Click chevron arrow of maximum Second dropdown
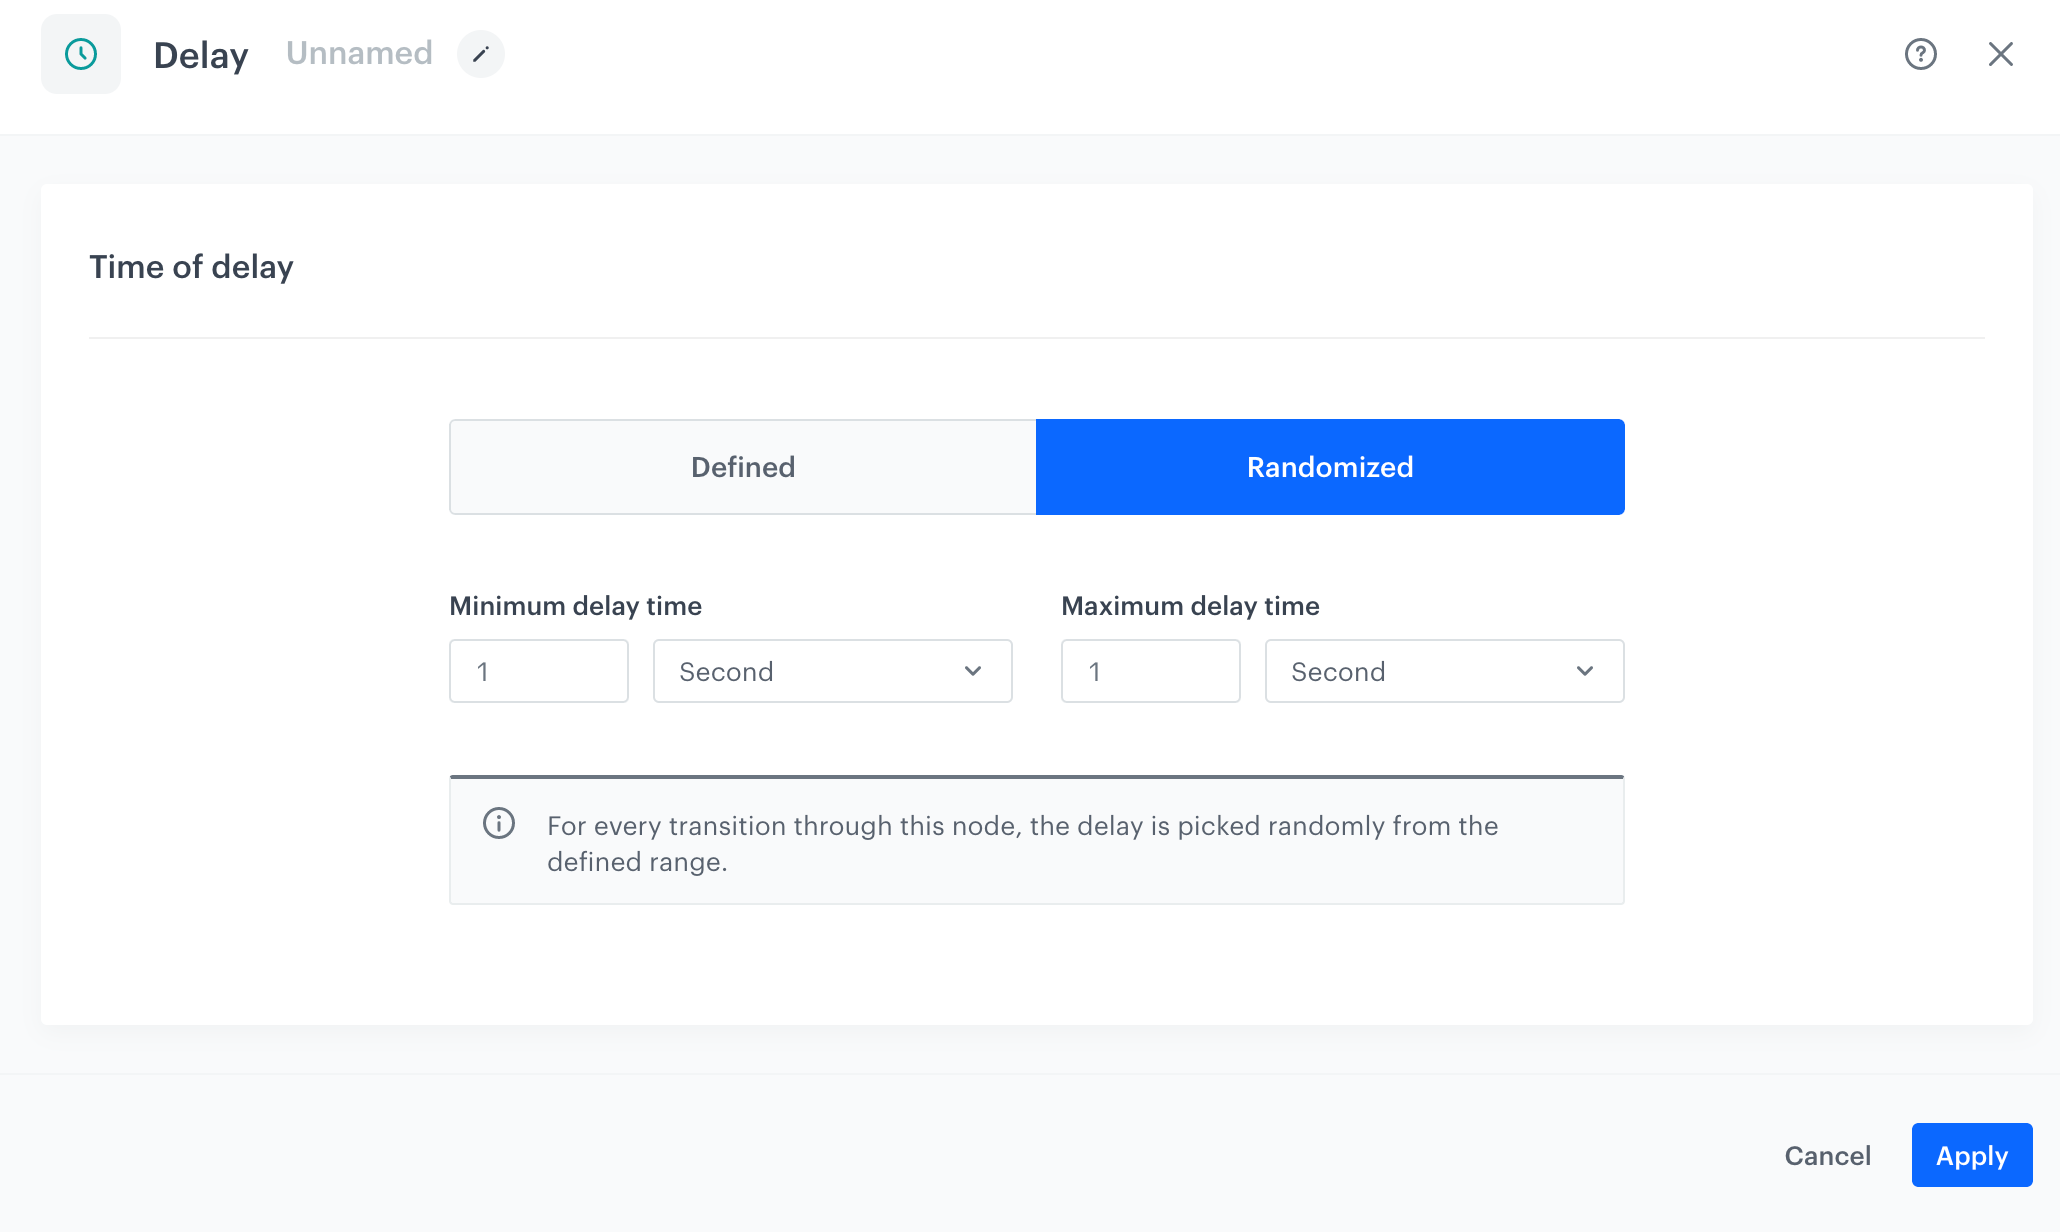This screenshot has width=2060, height=1232. coord(1585,671)
